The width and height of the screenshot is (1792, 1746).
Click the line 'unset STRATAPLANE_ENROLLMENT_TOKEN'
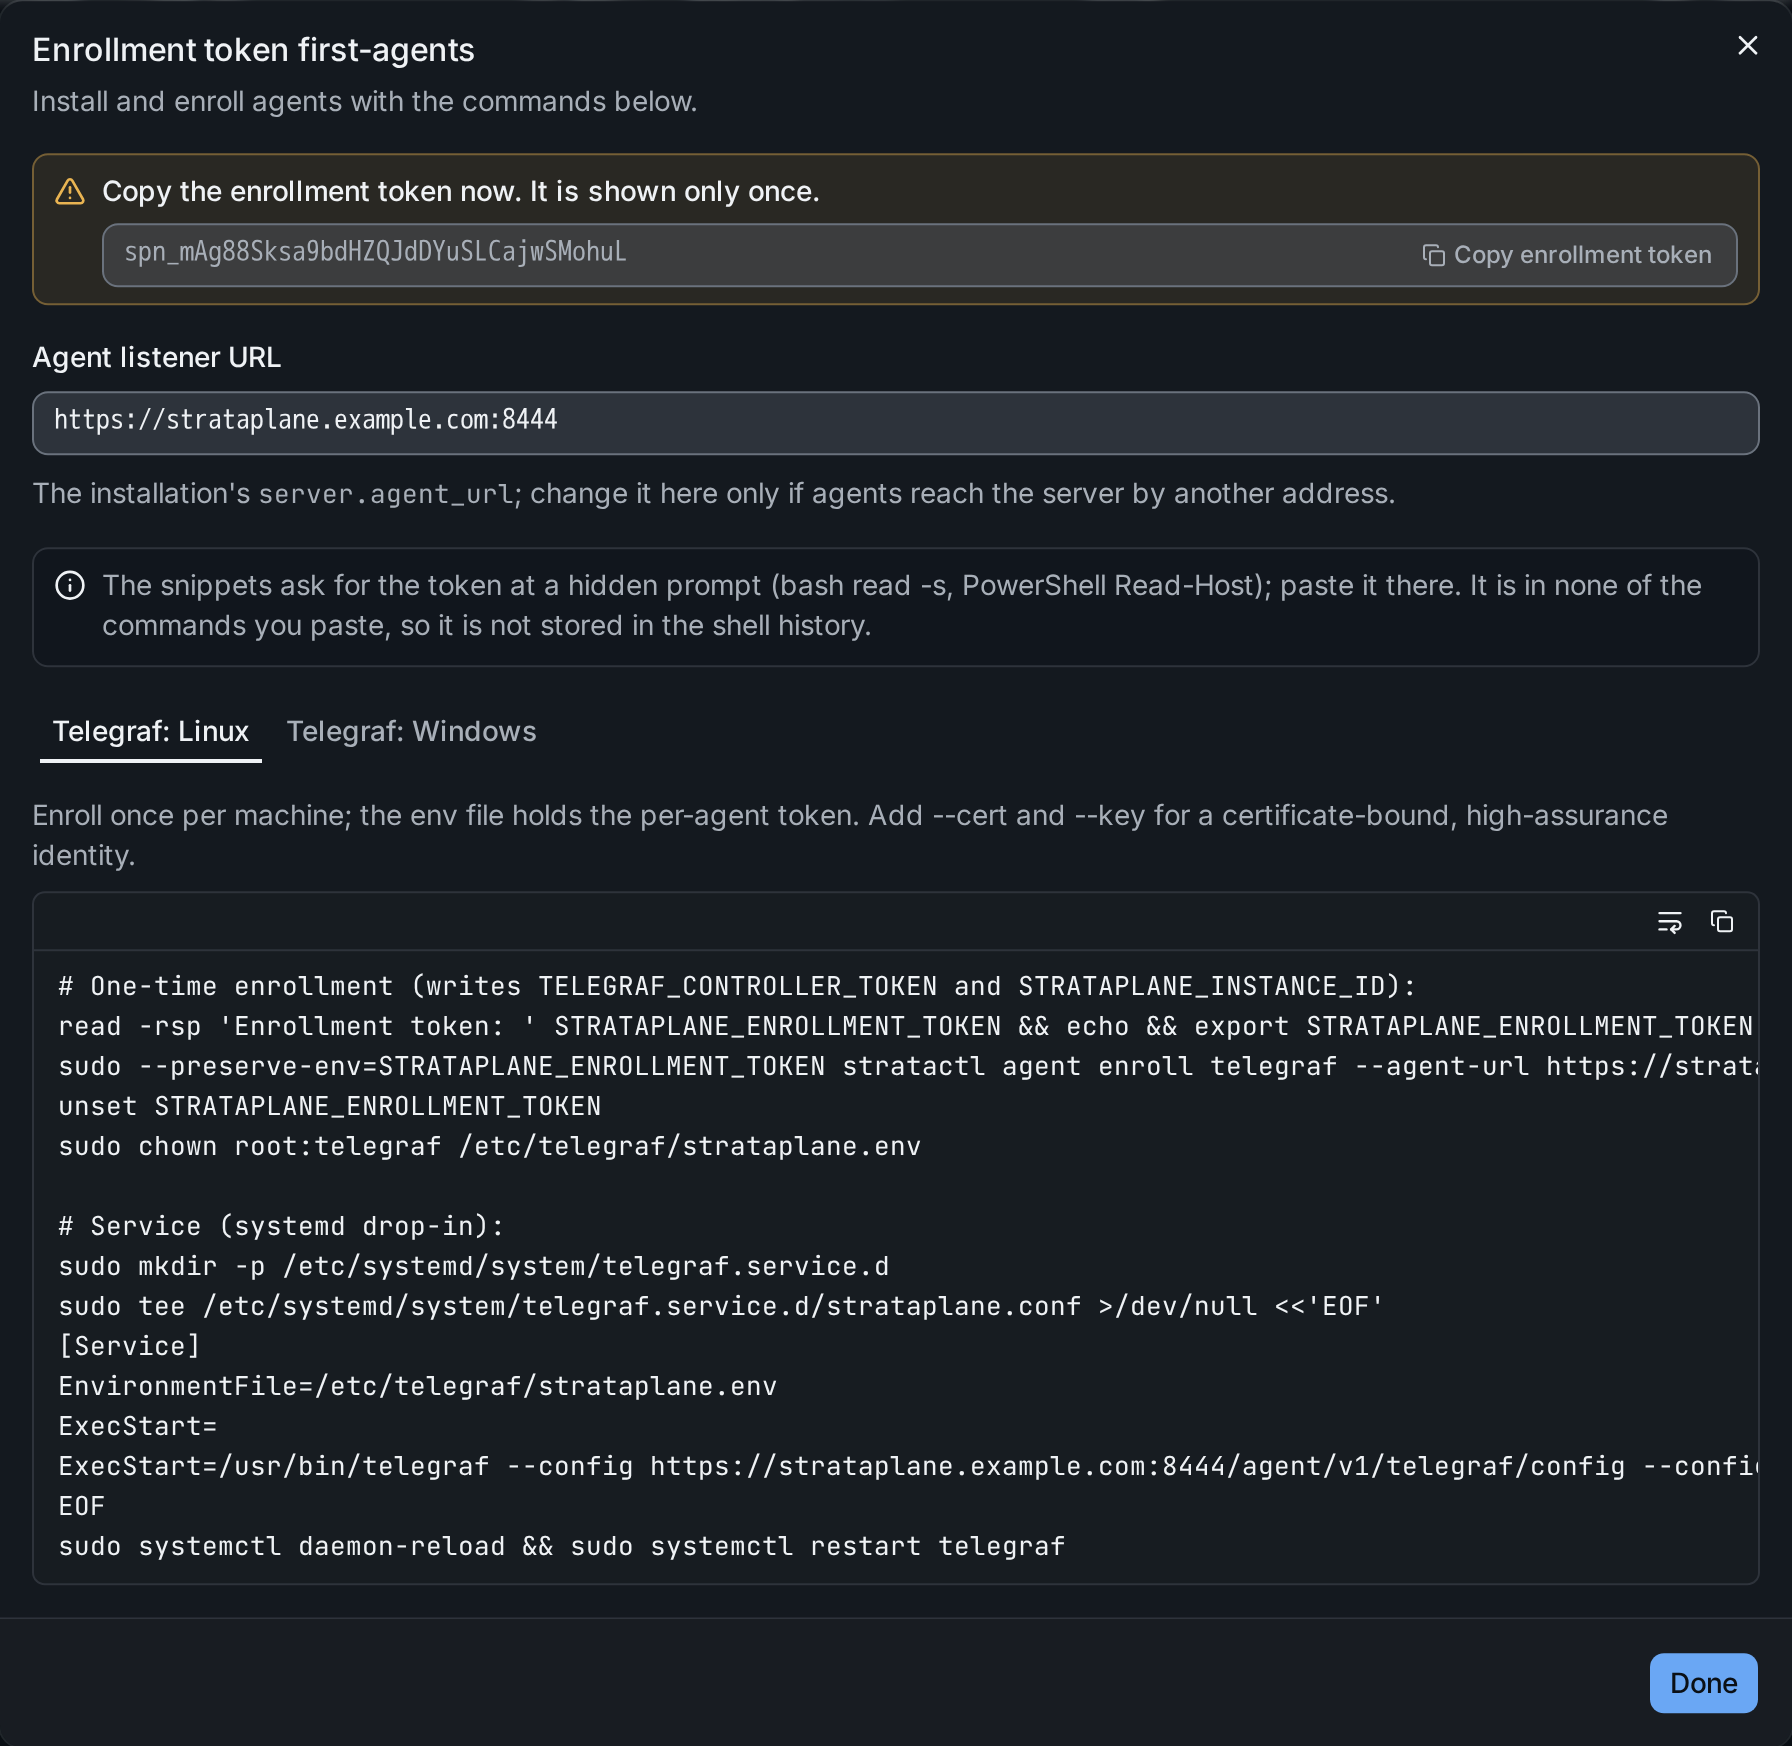coord(330,1106)
